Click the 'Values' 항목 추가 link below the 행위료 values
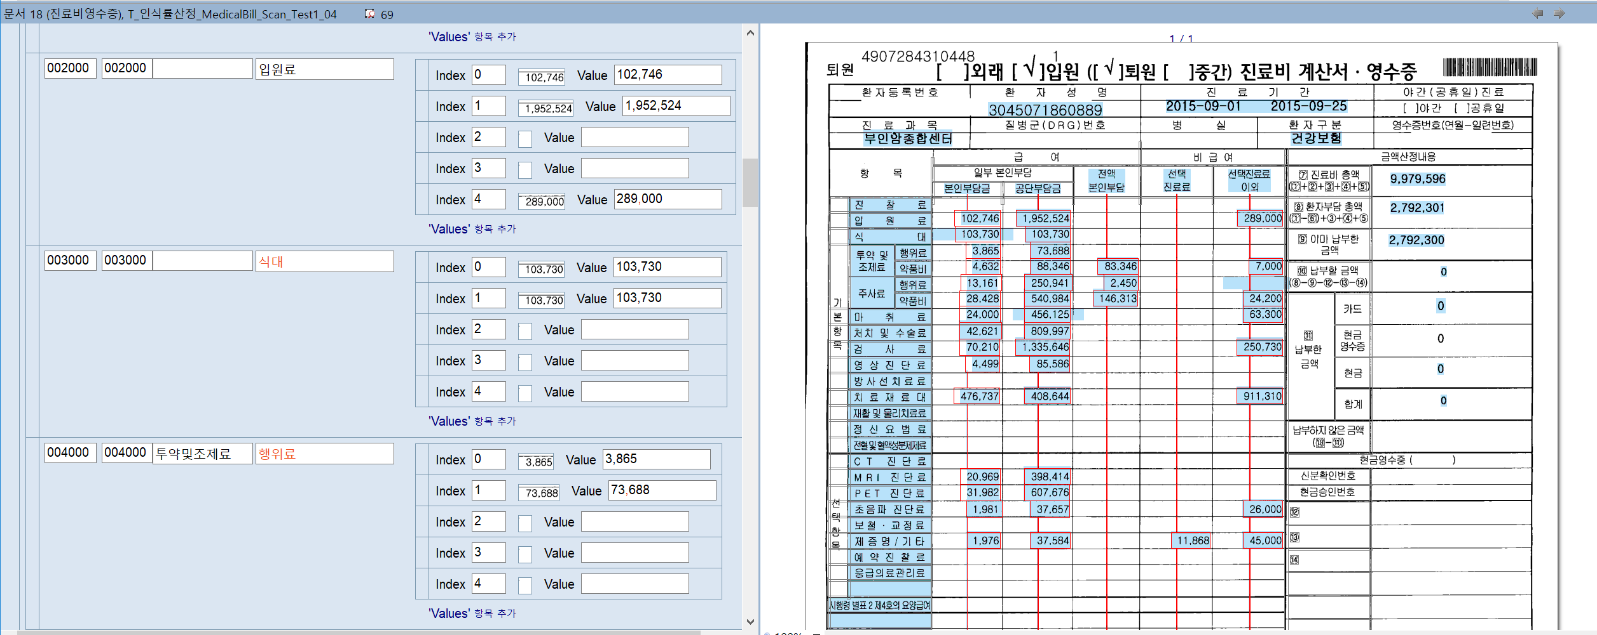 click(x=472, y=613)
